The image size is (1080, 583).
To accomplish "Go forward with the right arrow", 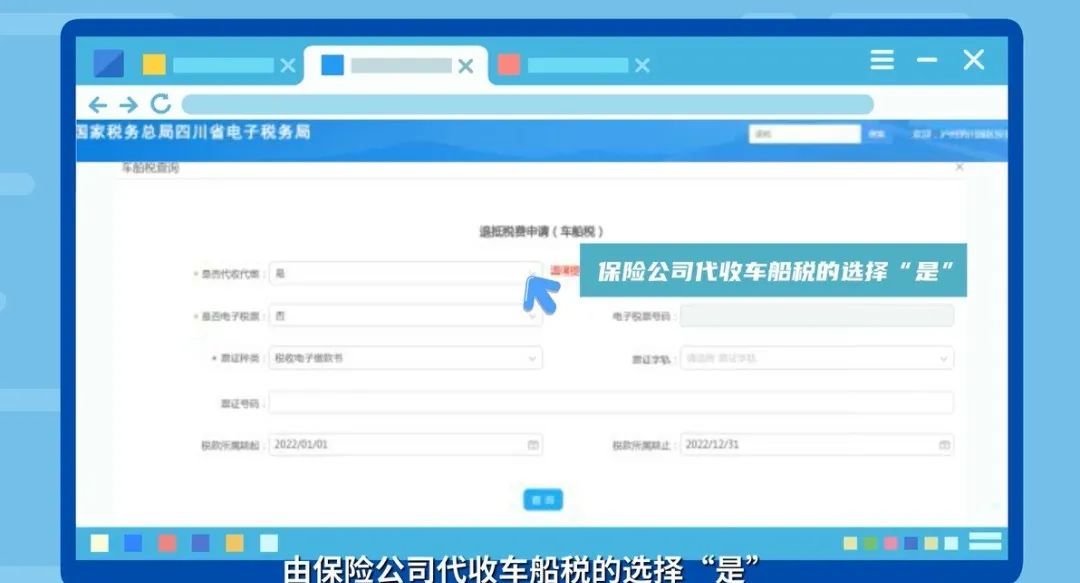I will click(129, 105).
